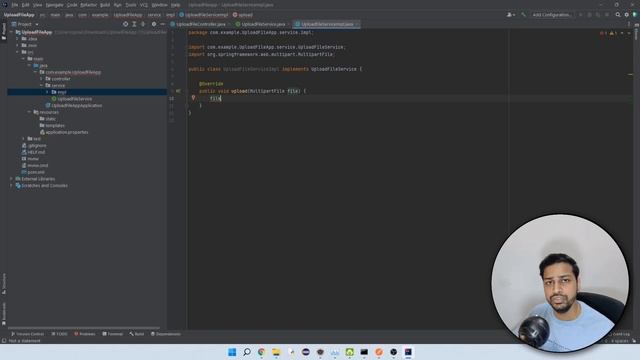Expand the .idea folder
Screen dimensions: 640x360
pyautogui.click(x=18, y=39)
